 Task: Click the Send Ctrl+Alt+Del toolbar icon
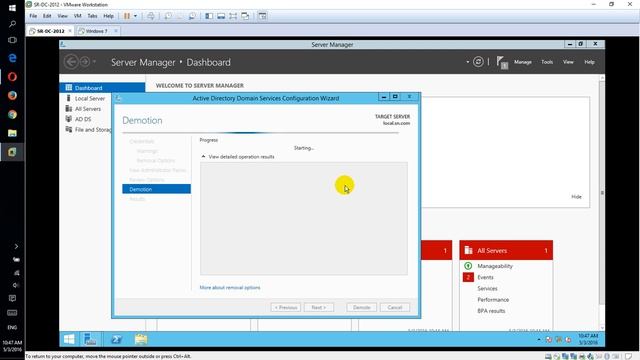151,16
